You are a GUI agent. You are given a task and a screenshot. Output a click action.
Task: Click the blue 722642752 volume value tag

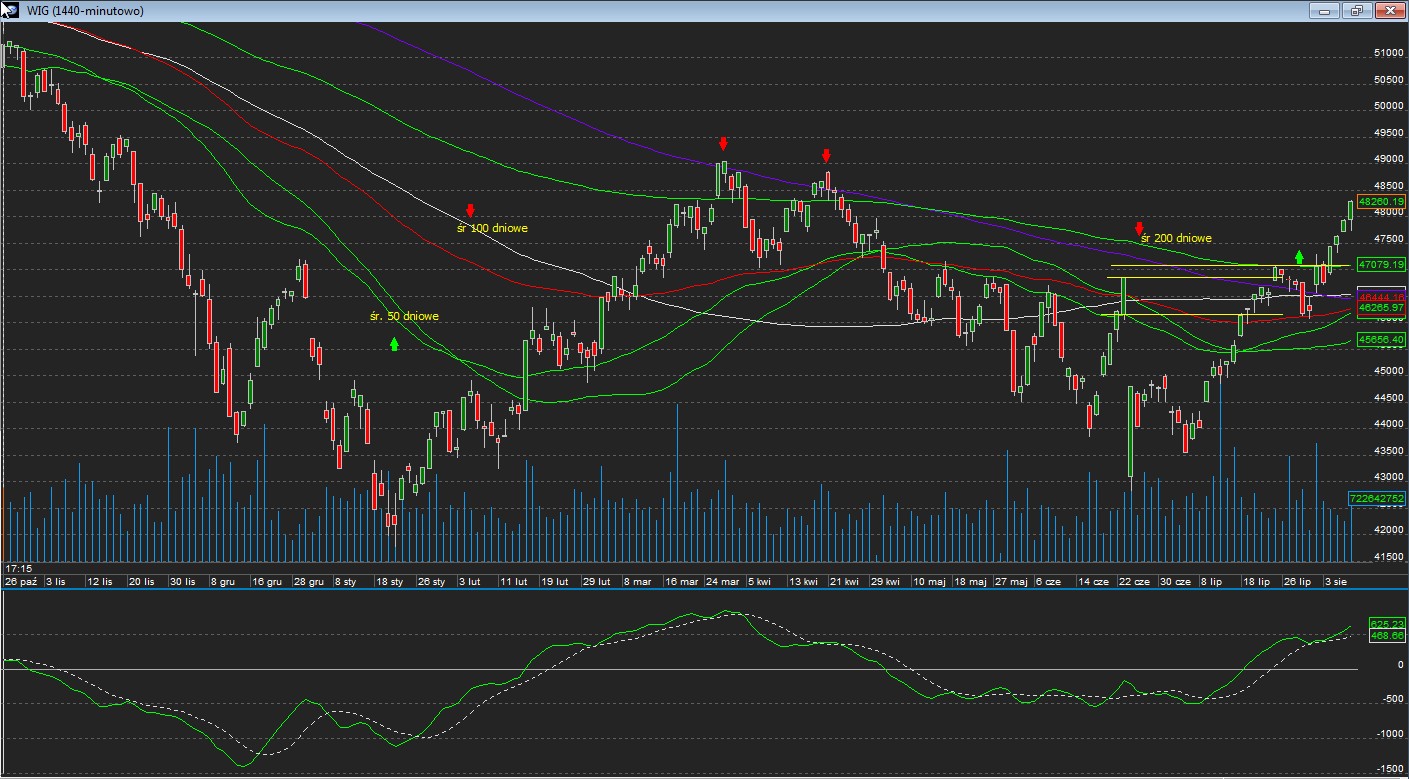click(x=1377, y=497)
